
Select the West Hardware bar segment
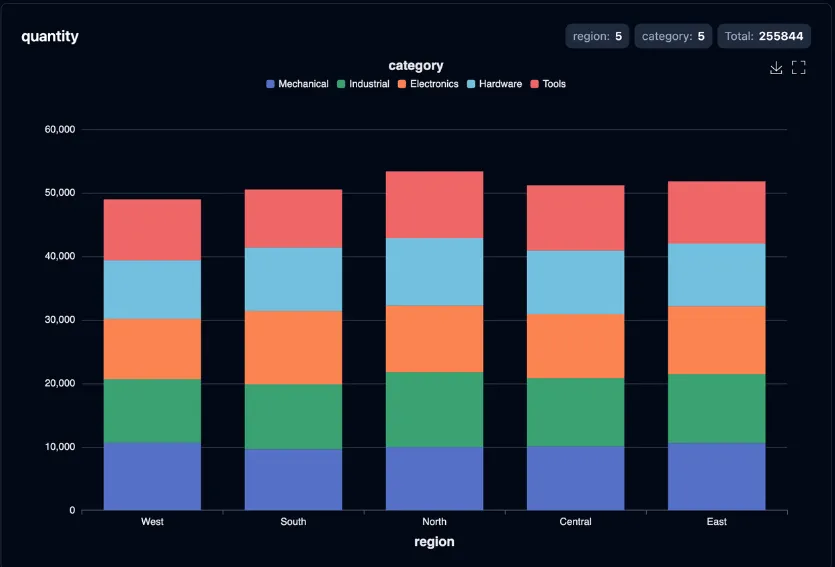(x=152, y=290)
